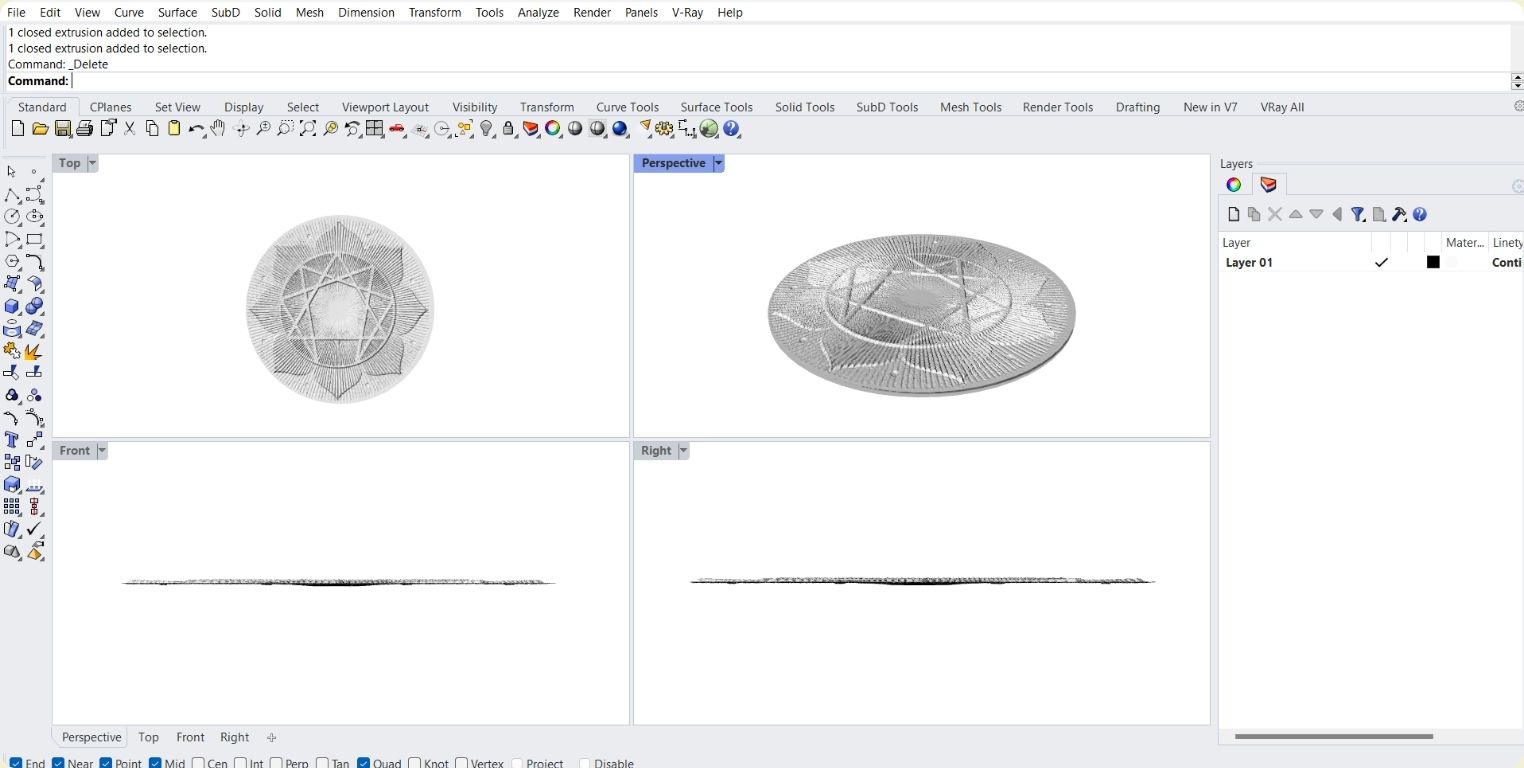This screenshot has width=1524, height=768.
Task: Click the Shaded viewport sphere icon
Action: (575, 129)
